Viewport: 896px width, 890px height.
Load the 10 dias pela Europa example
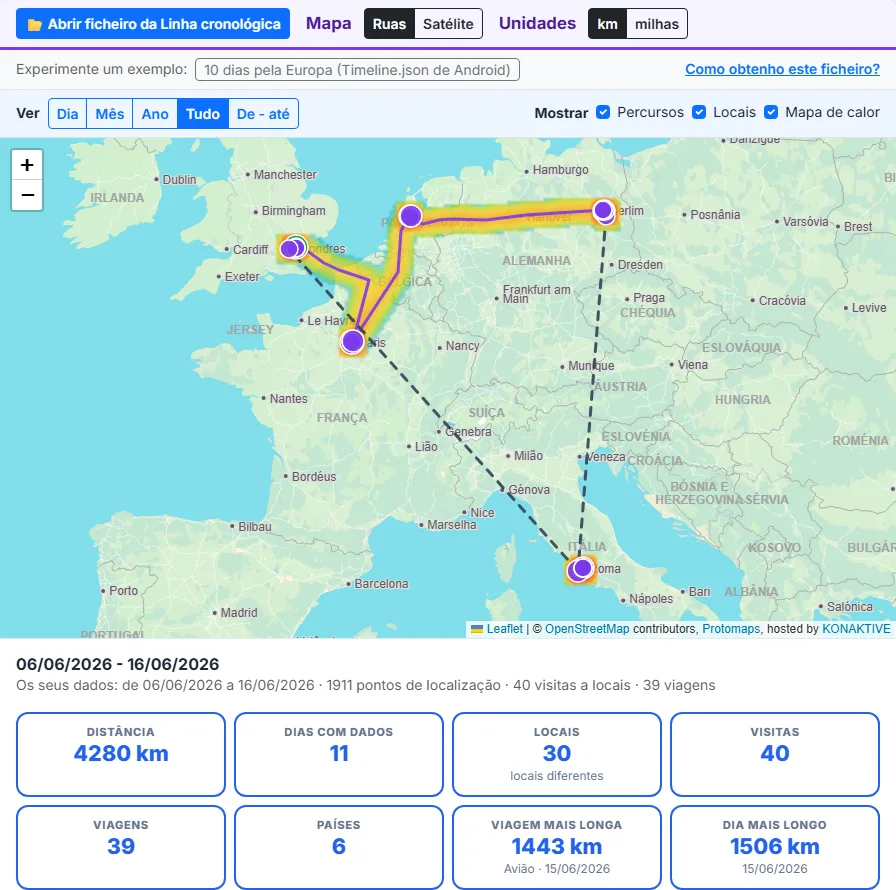point(357,70)
